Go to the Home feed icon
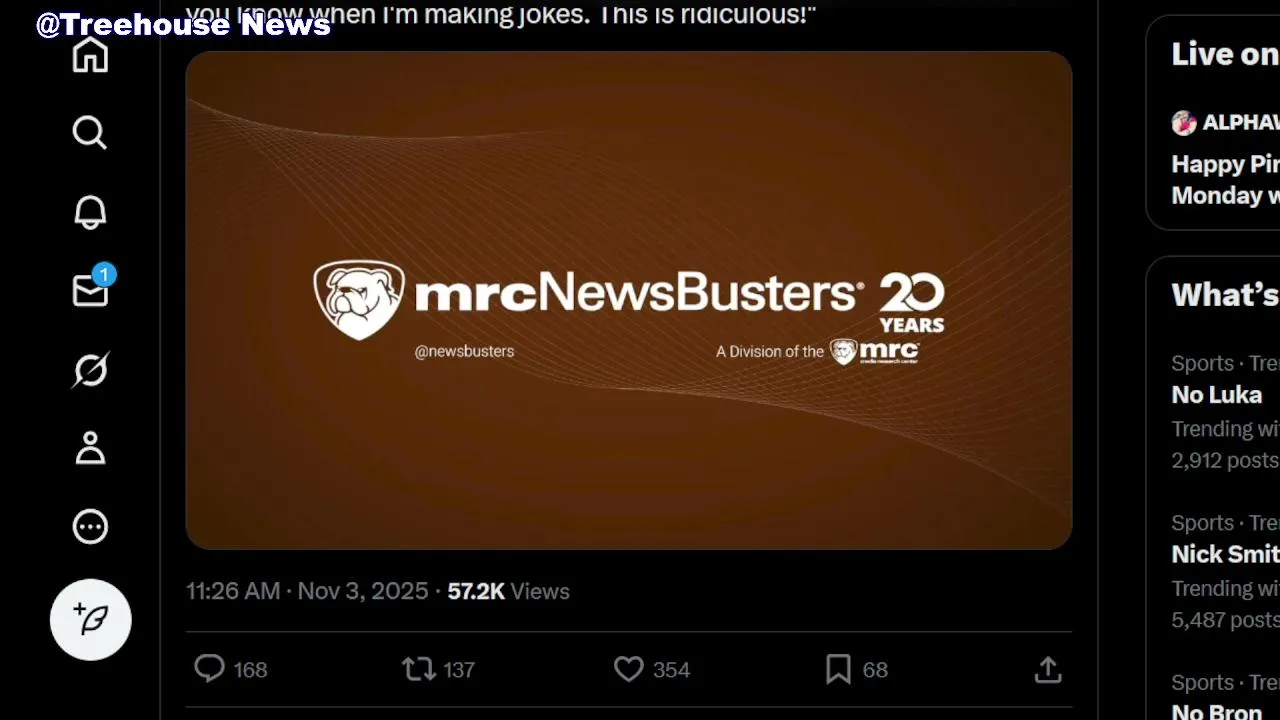Screen dimensions: 1280x720 90,54
